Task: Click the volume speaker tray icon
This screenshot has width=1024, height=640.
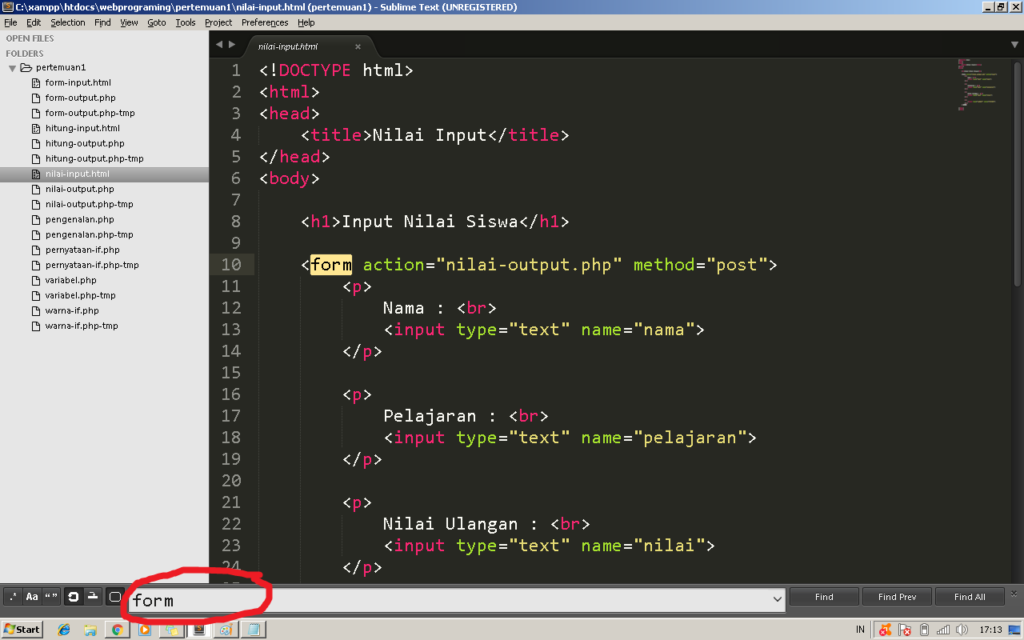Action: (962, 630)
